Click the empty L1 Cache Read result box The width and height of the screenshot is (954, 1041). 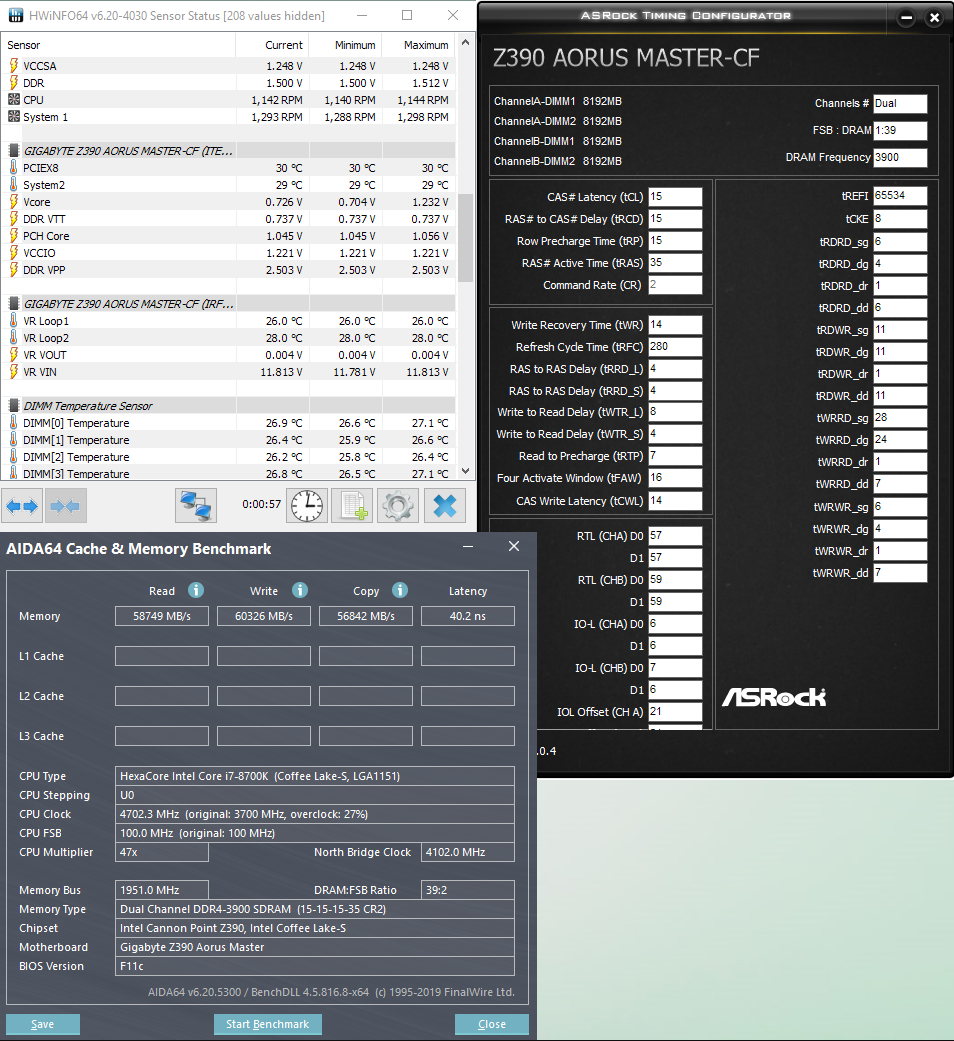point(161,656)
